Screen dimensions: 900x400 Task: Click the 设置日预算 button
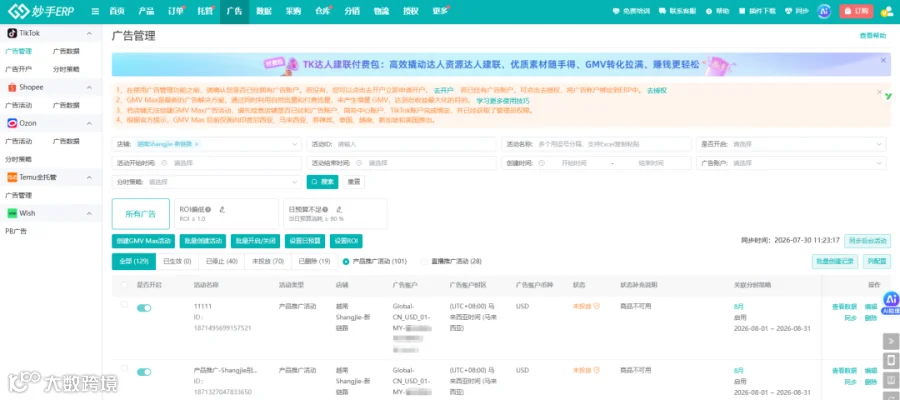pos(305,241)
